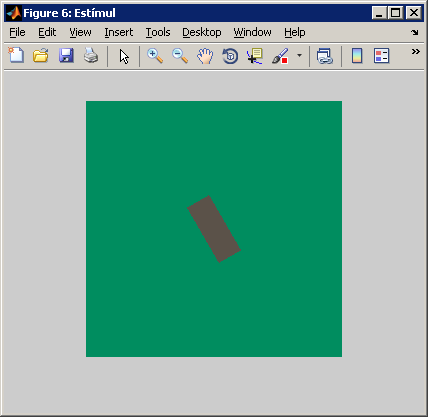Open the Insert menu
Screen dimensions: 428x417
[x=119, y=32]
